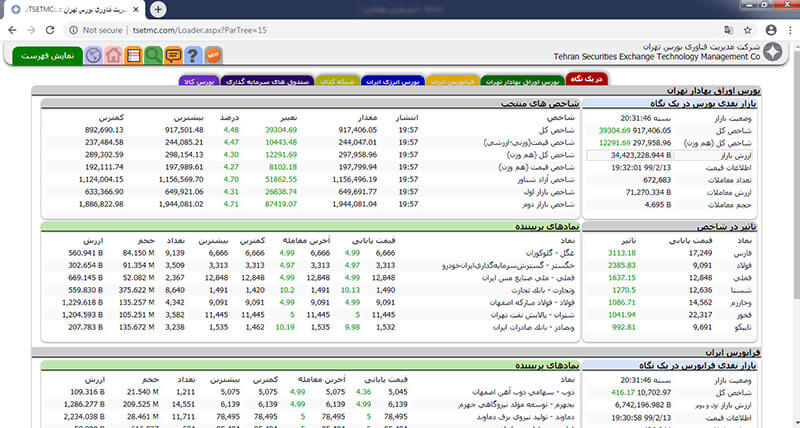Open فخوز in index effect table

point(744,315)
